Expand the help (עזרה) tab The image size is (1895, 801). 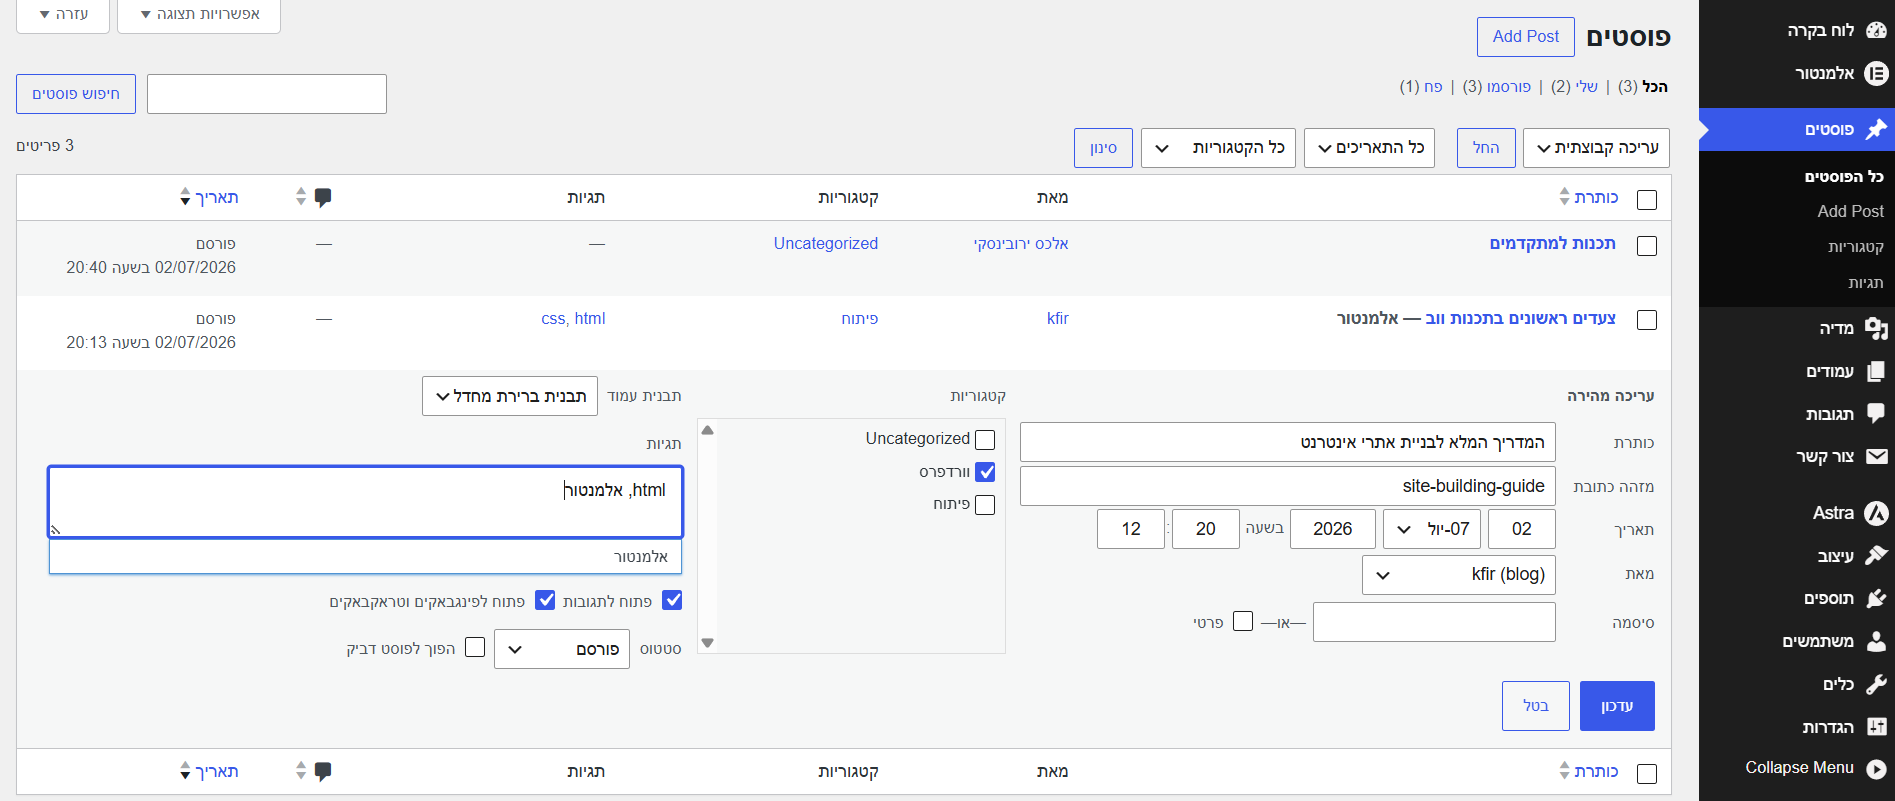click(x=63, y=15)
